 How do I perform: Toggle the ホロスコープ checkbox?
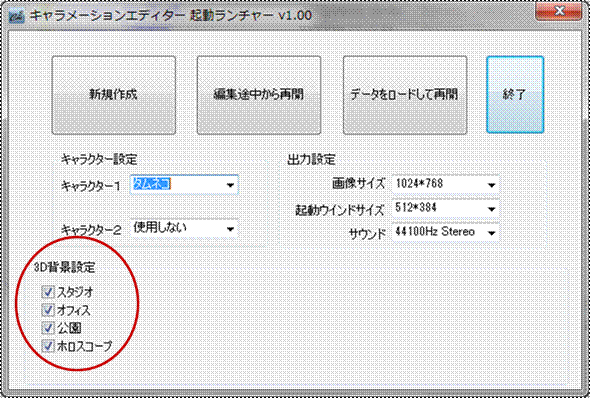click(x=48, y=345)
